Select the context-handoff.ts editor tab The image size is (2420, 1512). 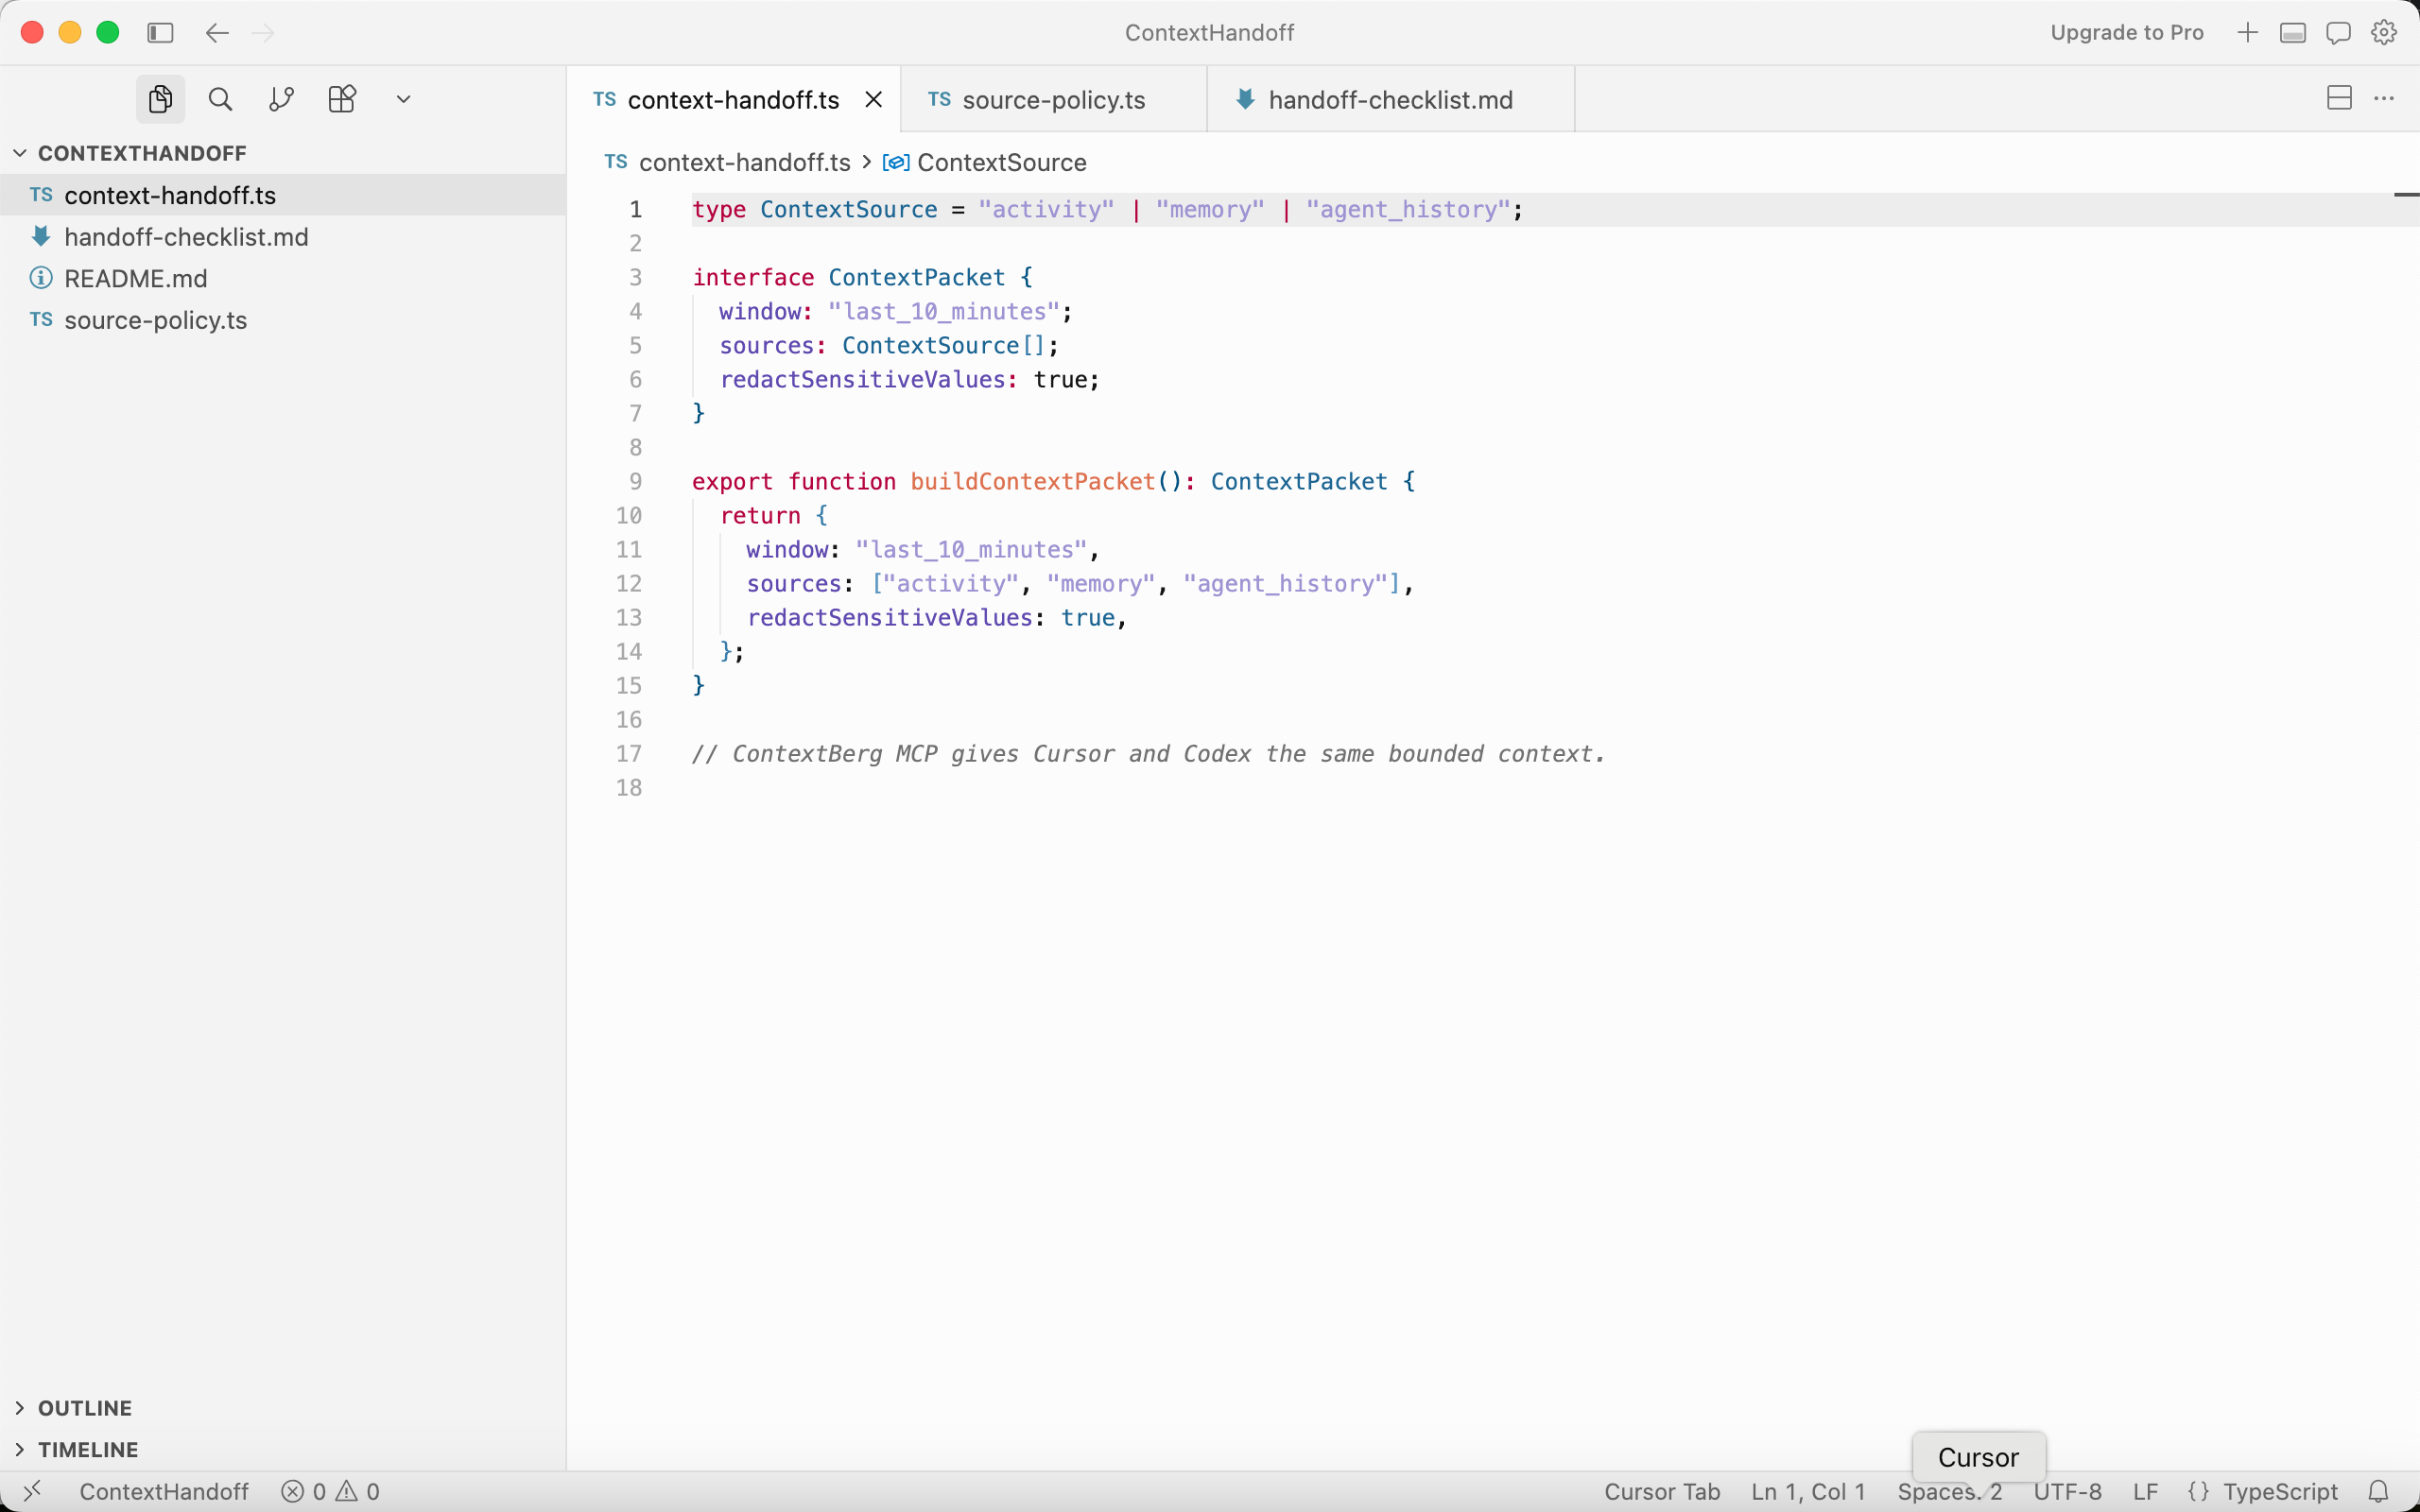click(x=733, y=99)
